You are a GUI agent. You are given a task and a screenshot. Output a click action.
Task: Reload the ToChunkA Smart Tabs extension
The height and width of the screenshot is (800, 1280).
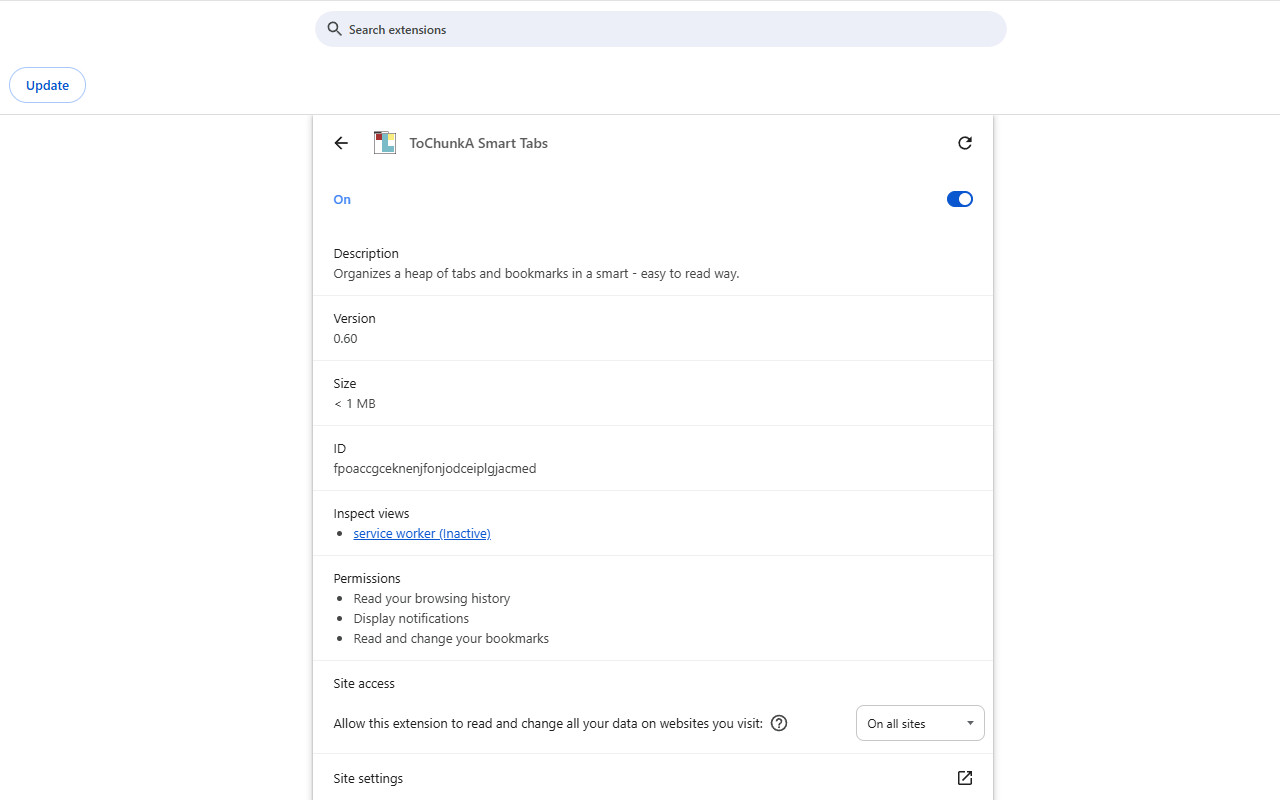[x=964, y=143]
